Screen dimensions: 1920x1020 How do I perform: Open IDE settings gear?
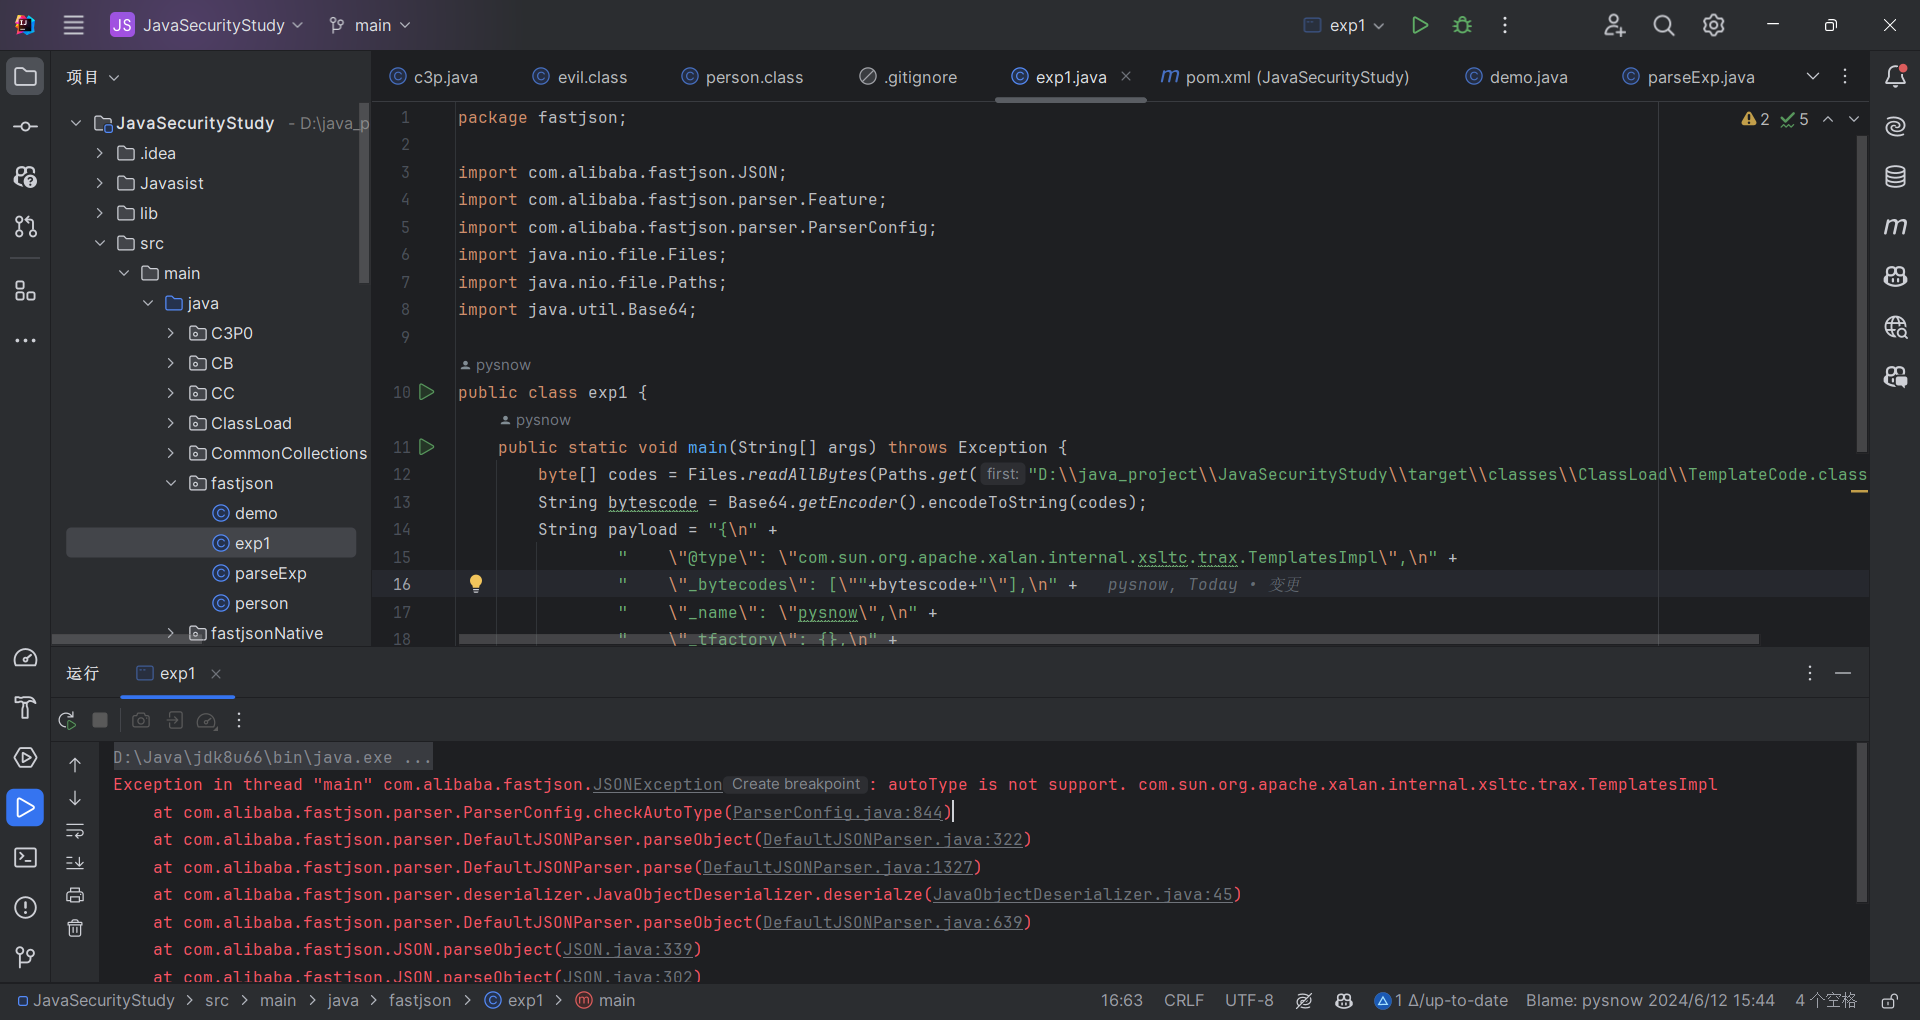[x=1714, y=25]
